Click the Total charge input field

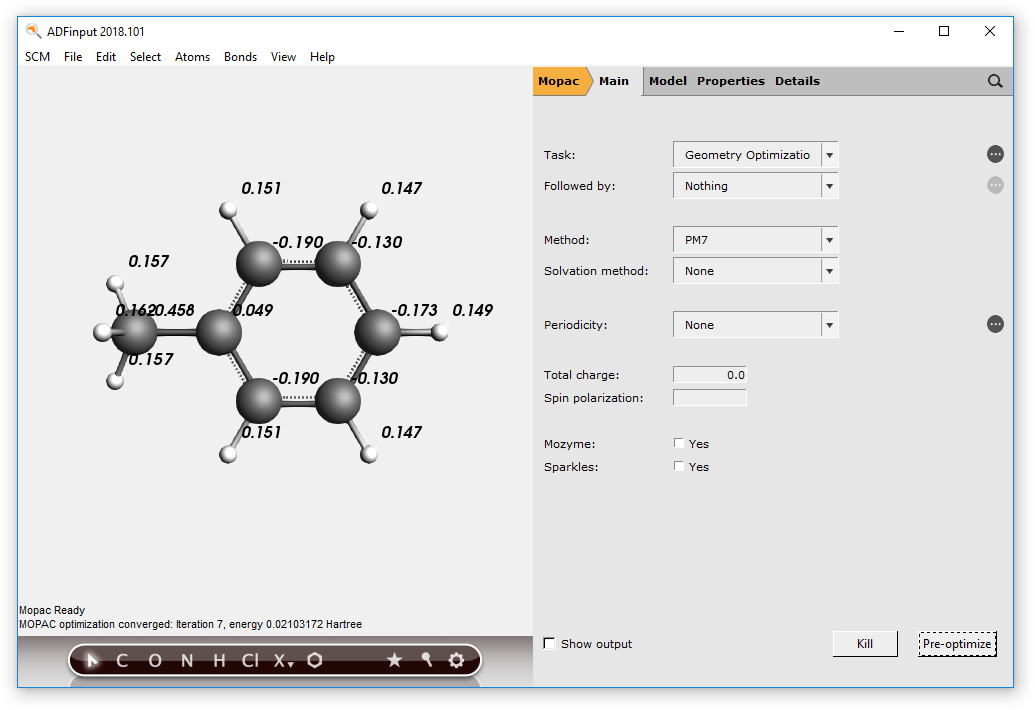tap(709, 375)
